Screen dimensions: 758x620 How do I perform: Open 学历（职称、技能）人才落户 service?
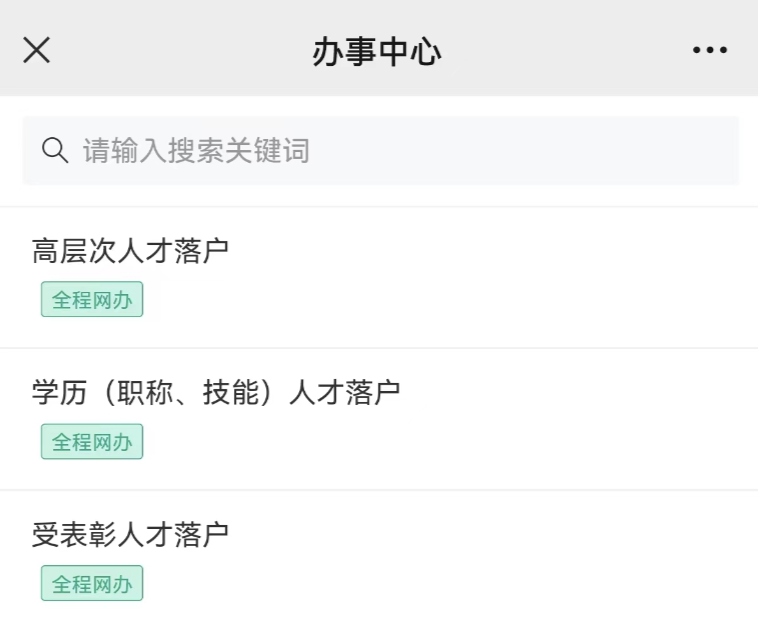coord(216,393)
